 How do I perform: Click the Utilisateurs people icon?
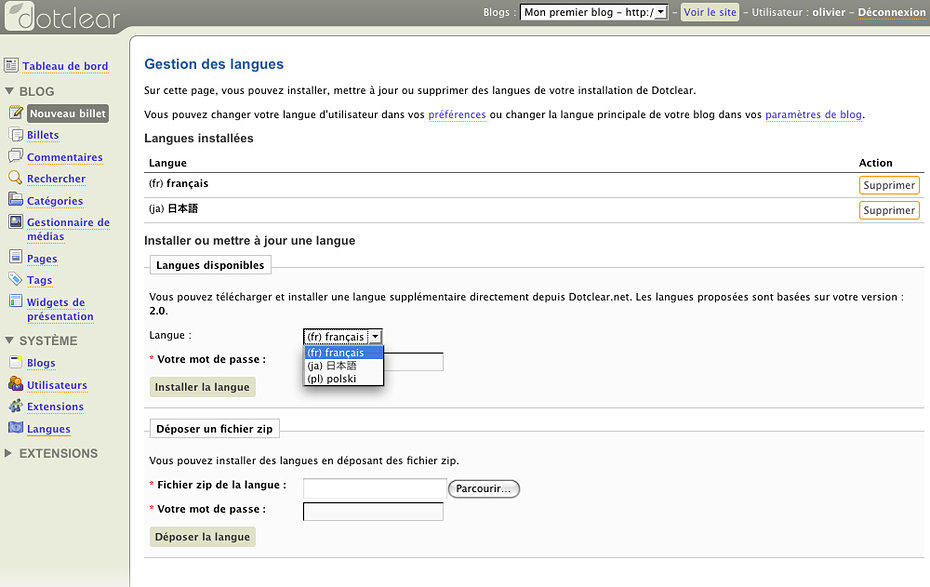(15, 384)
